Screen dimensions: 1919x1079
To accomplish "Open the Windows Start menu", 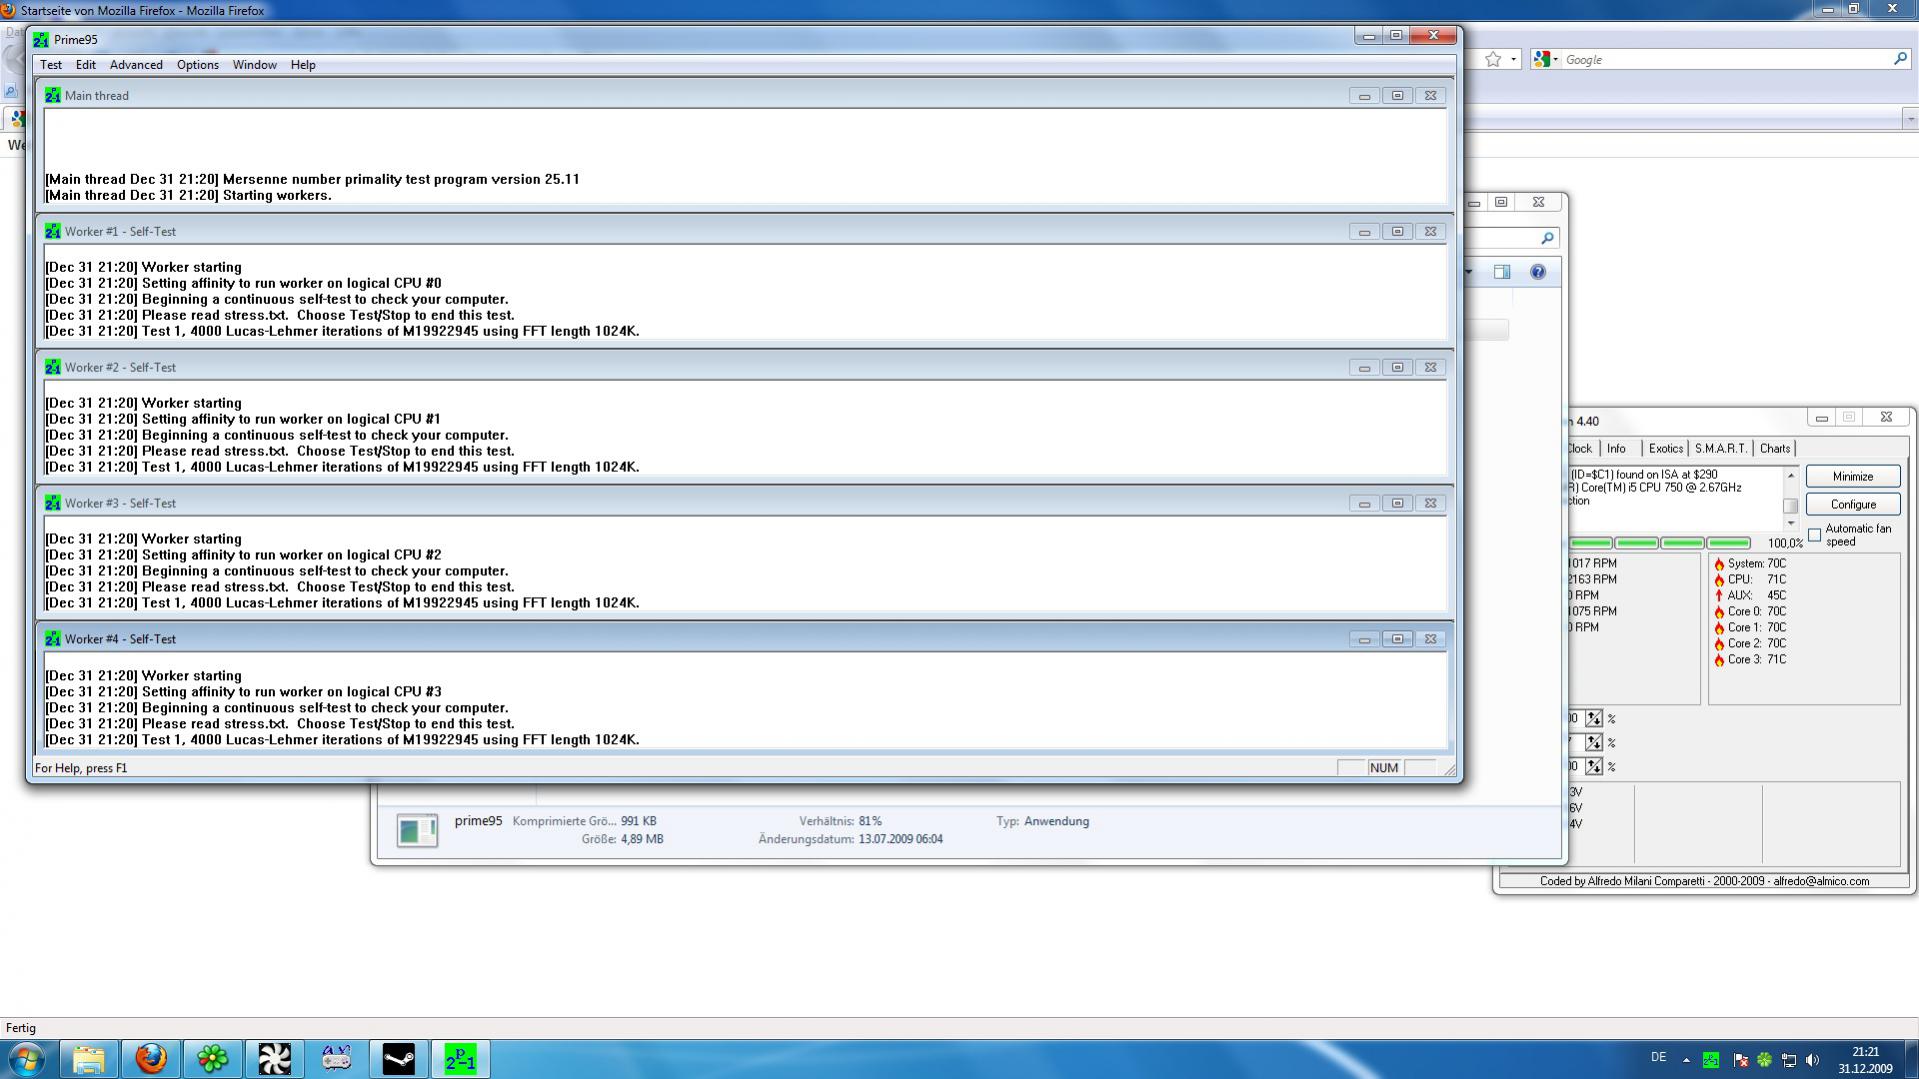I will click(26, 1059).
